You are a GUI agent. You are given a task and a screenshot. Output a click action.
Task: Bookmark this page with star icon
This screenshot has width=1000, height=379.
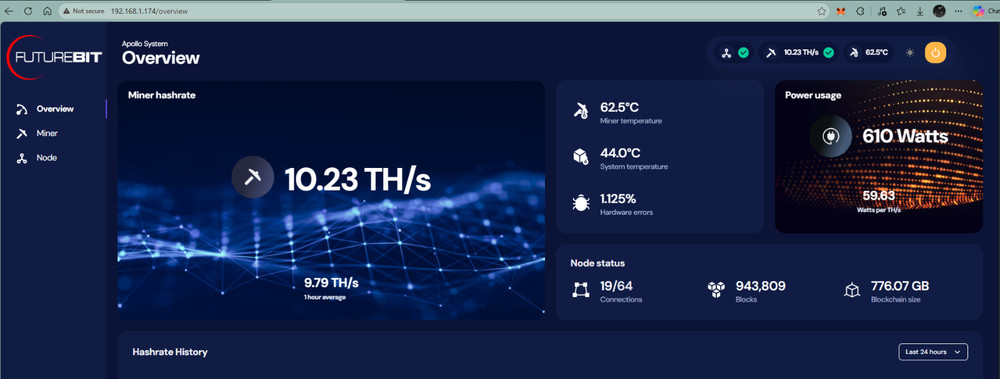coord(822,11)
